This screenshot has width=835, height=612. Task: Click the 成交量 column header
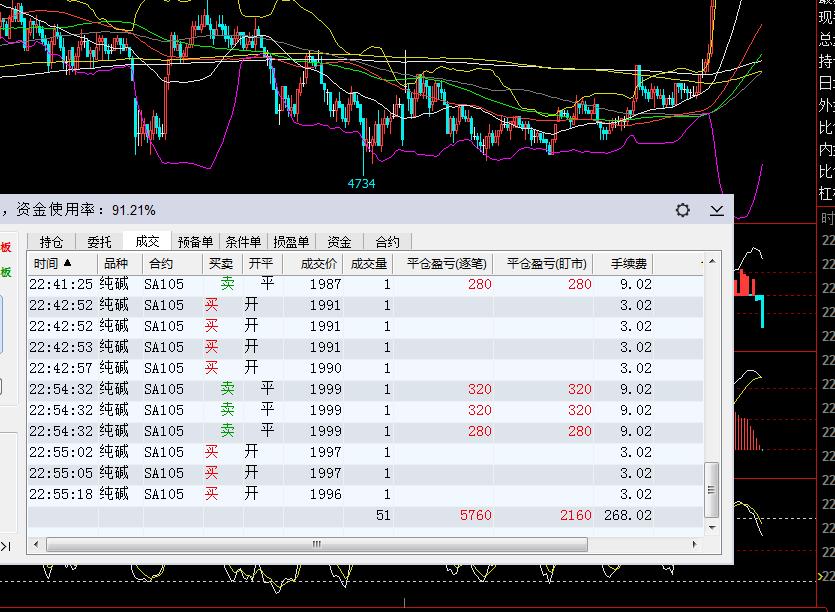pyautogui.click(x=369, y=264)
